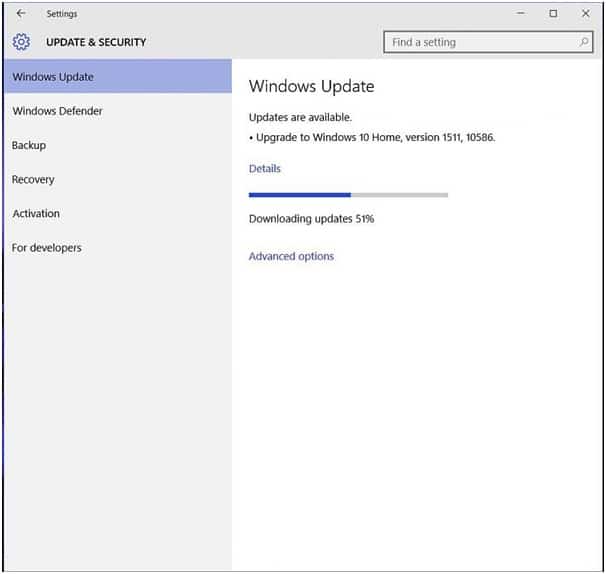Go back using the back arrow

(x=21, y=14)
